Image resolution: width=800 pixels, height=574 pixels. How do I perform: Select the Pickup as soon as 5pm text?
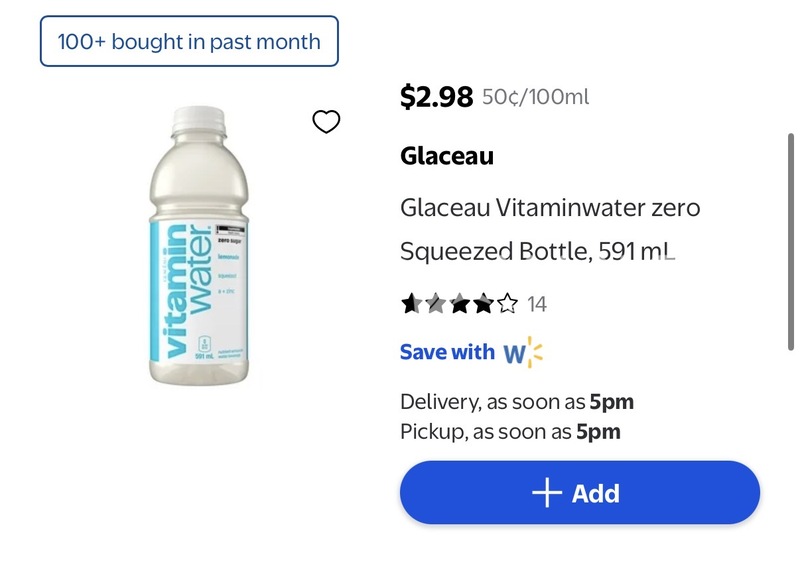point(510,432)
